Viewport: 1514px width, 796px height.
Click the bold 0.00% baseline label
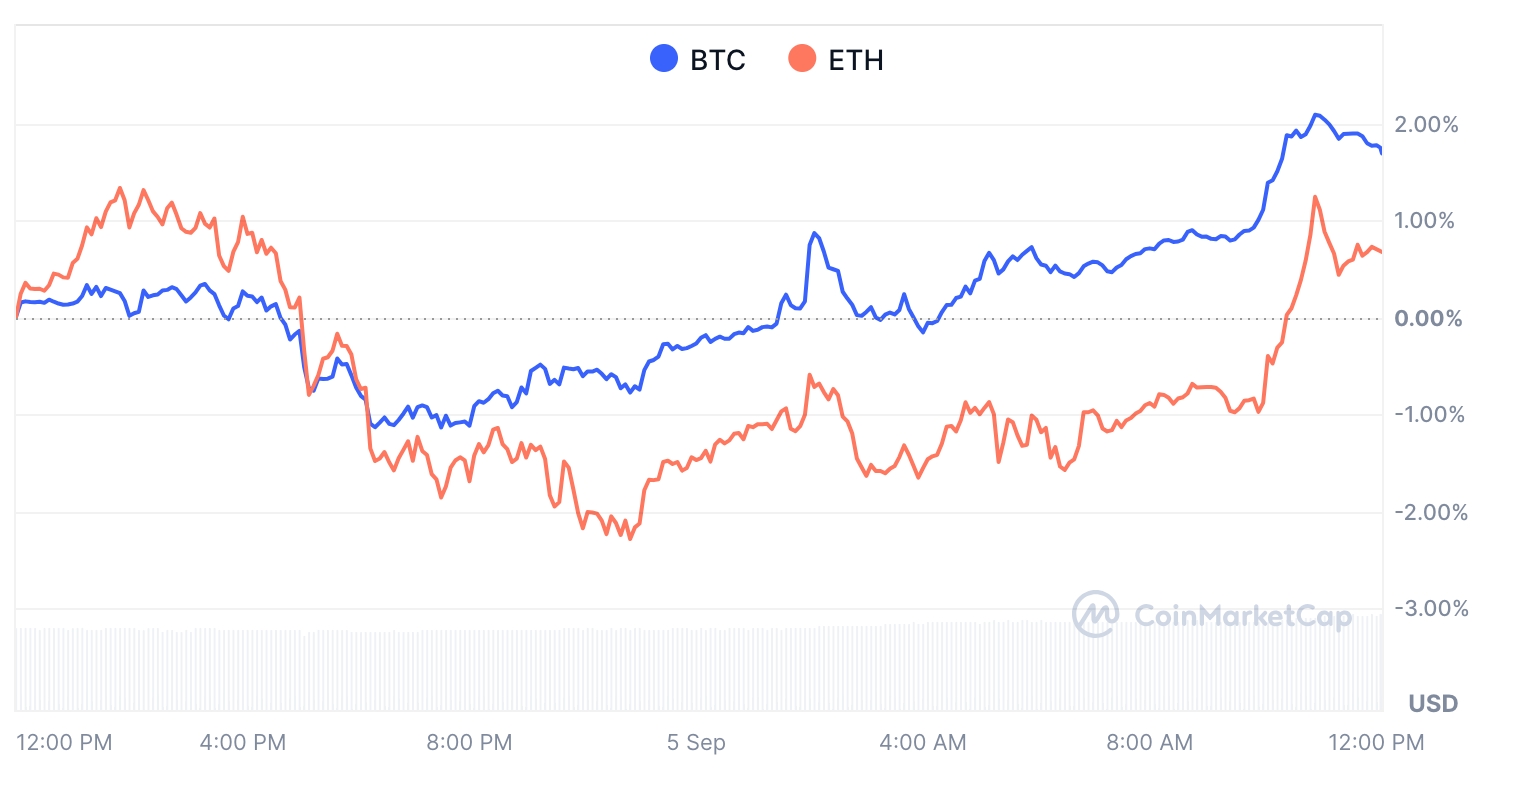point(1428,319)
